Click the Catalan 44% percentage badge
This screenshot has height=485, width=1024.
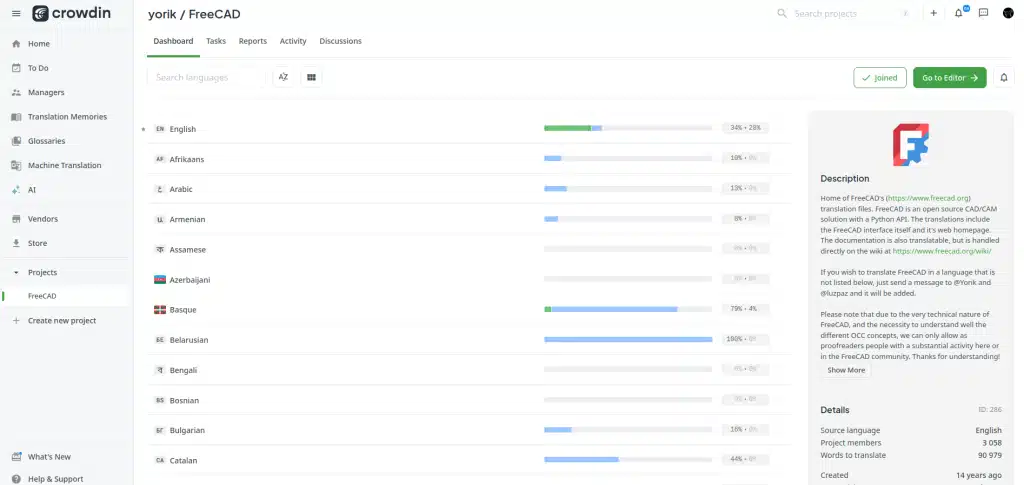point(745,460)
